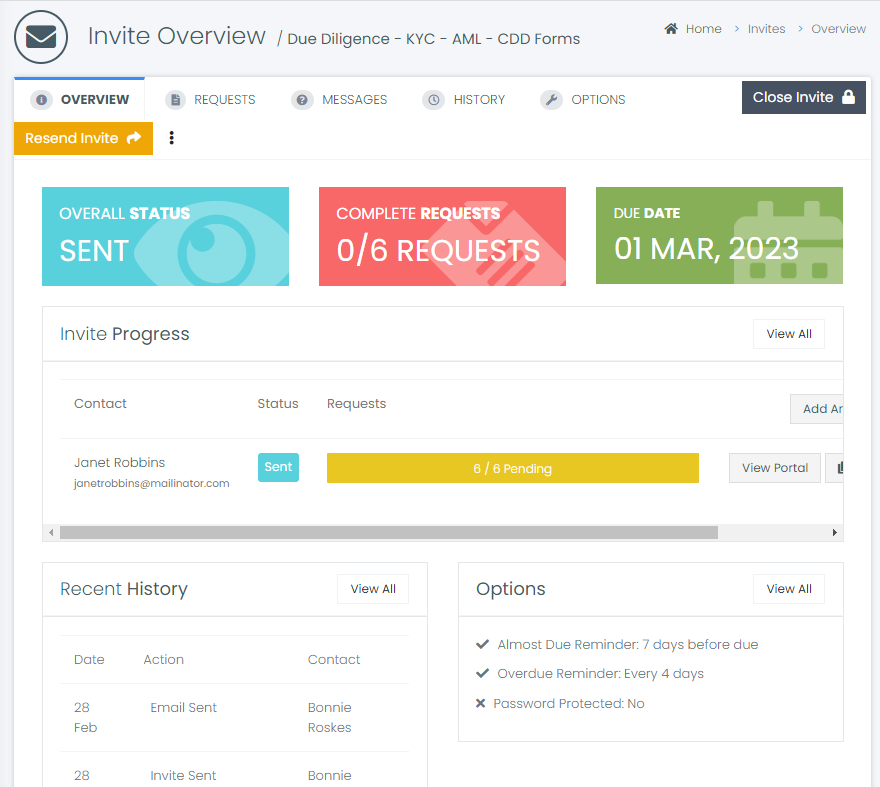This screenshot has height=787, width=880.
Task: Click the Home house icon in the breadcrumb
Action: 669,28
